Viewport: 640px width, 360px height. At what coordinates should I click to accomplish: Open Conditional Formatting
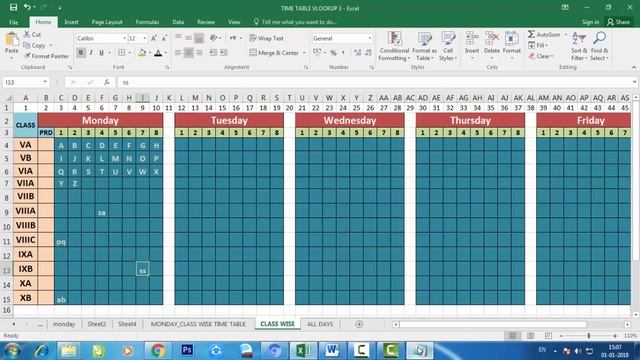[394, 46]
